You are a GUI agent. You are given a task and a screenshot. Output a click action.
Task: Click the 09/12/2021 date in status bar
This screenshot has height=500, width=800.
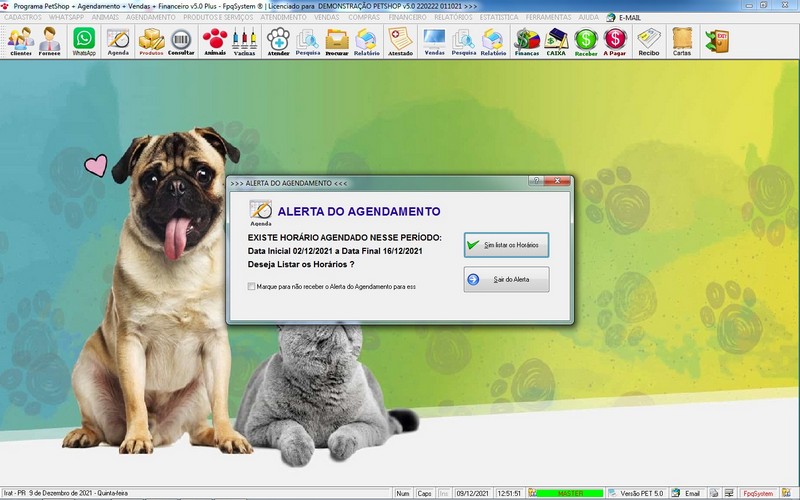(x=473, y=493)
